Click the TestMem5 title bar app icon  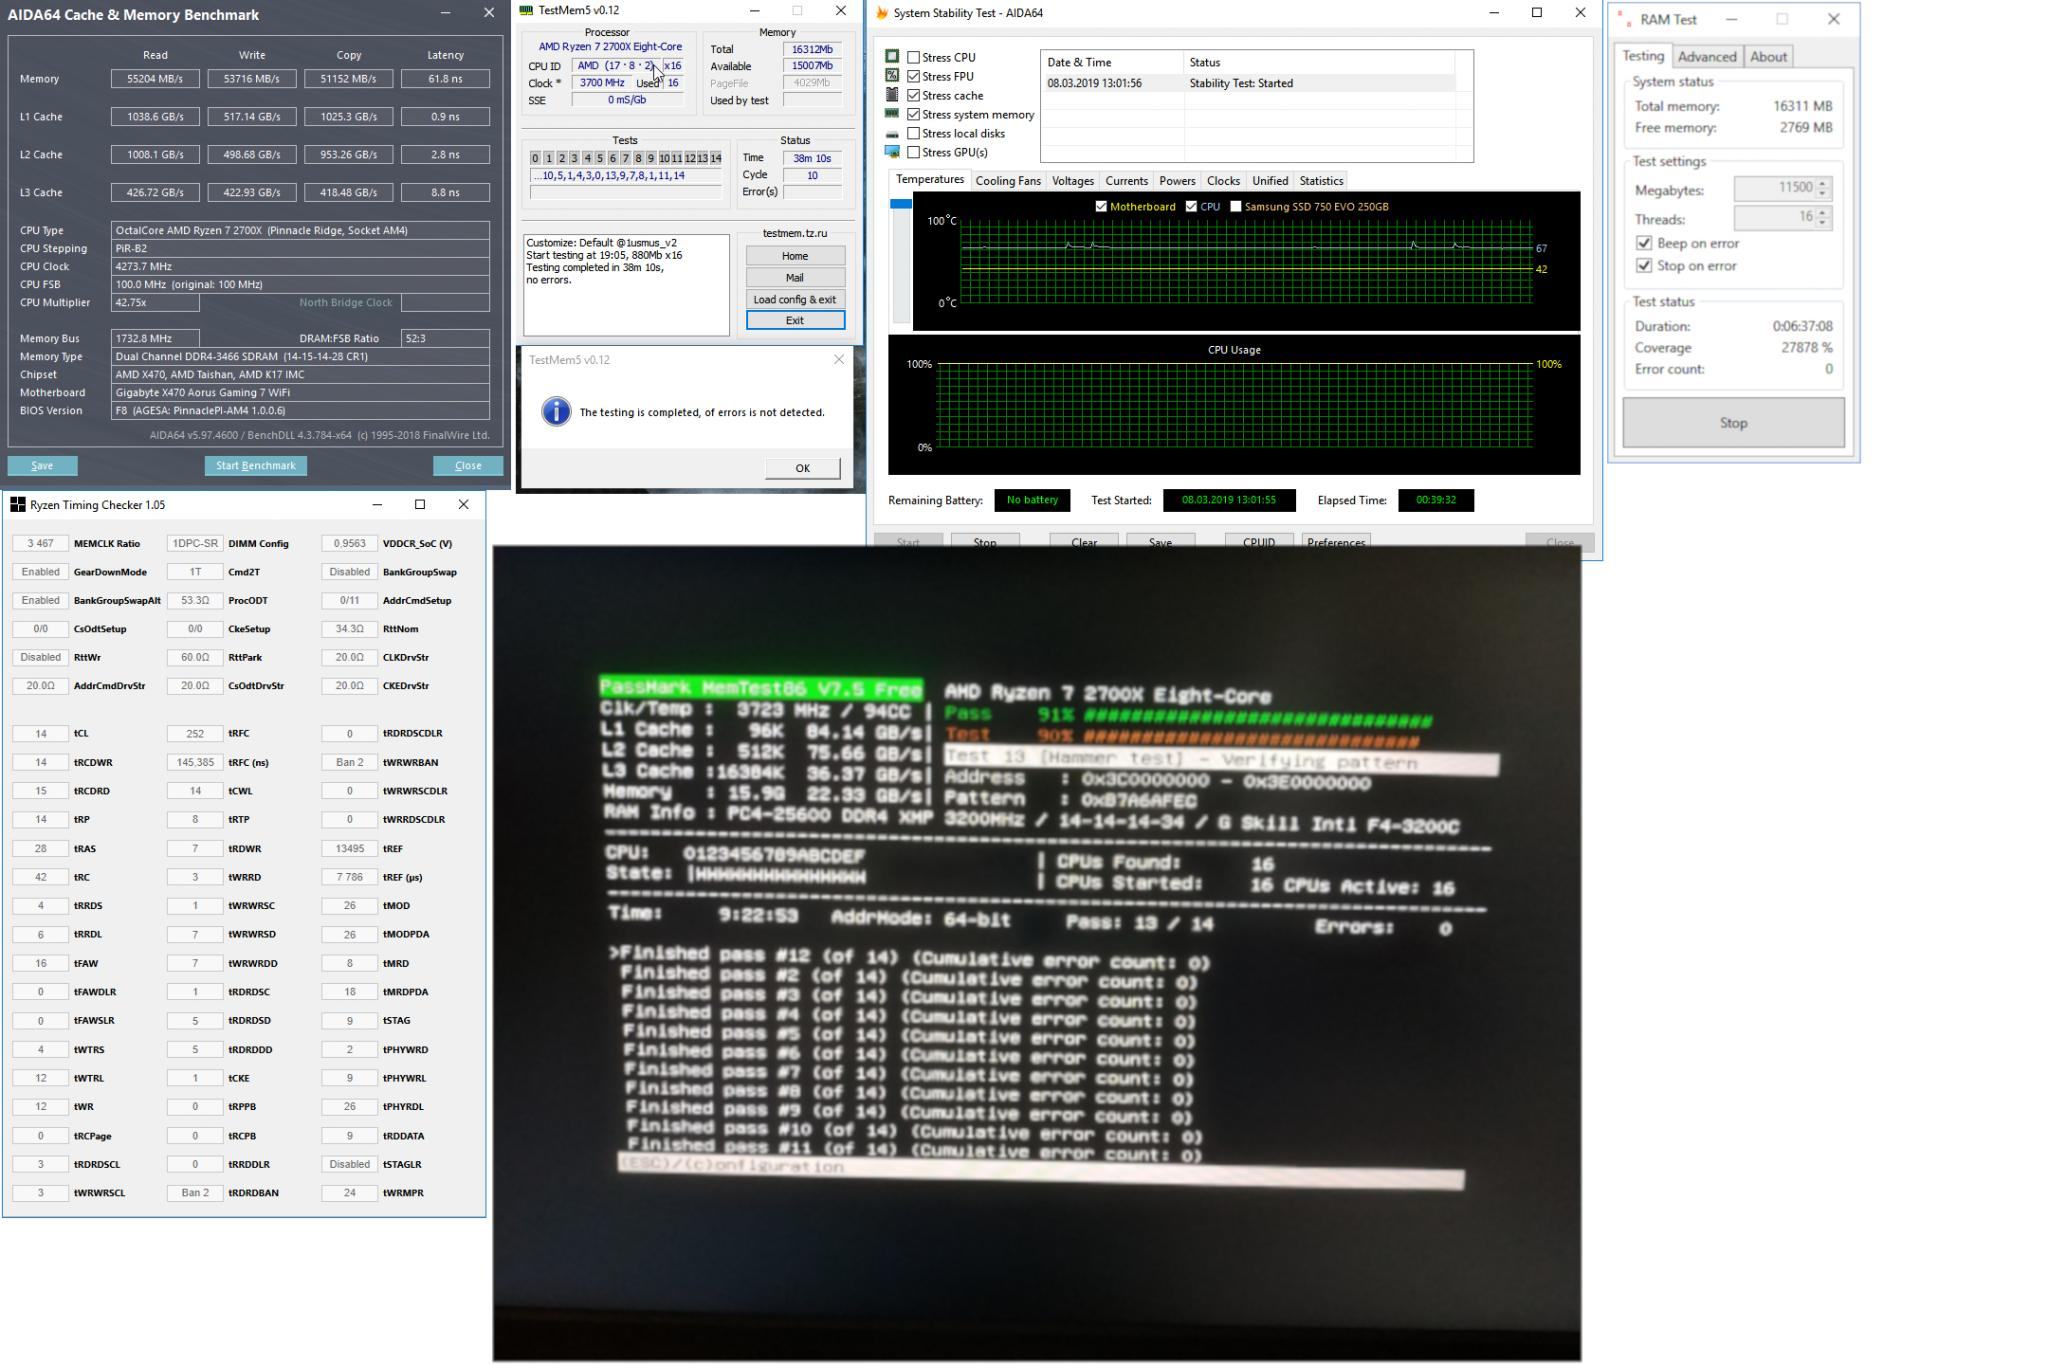coord(526,10)
